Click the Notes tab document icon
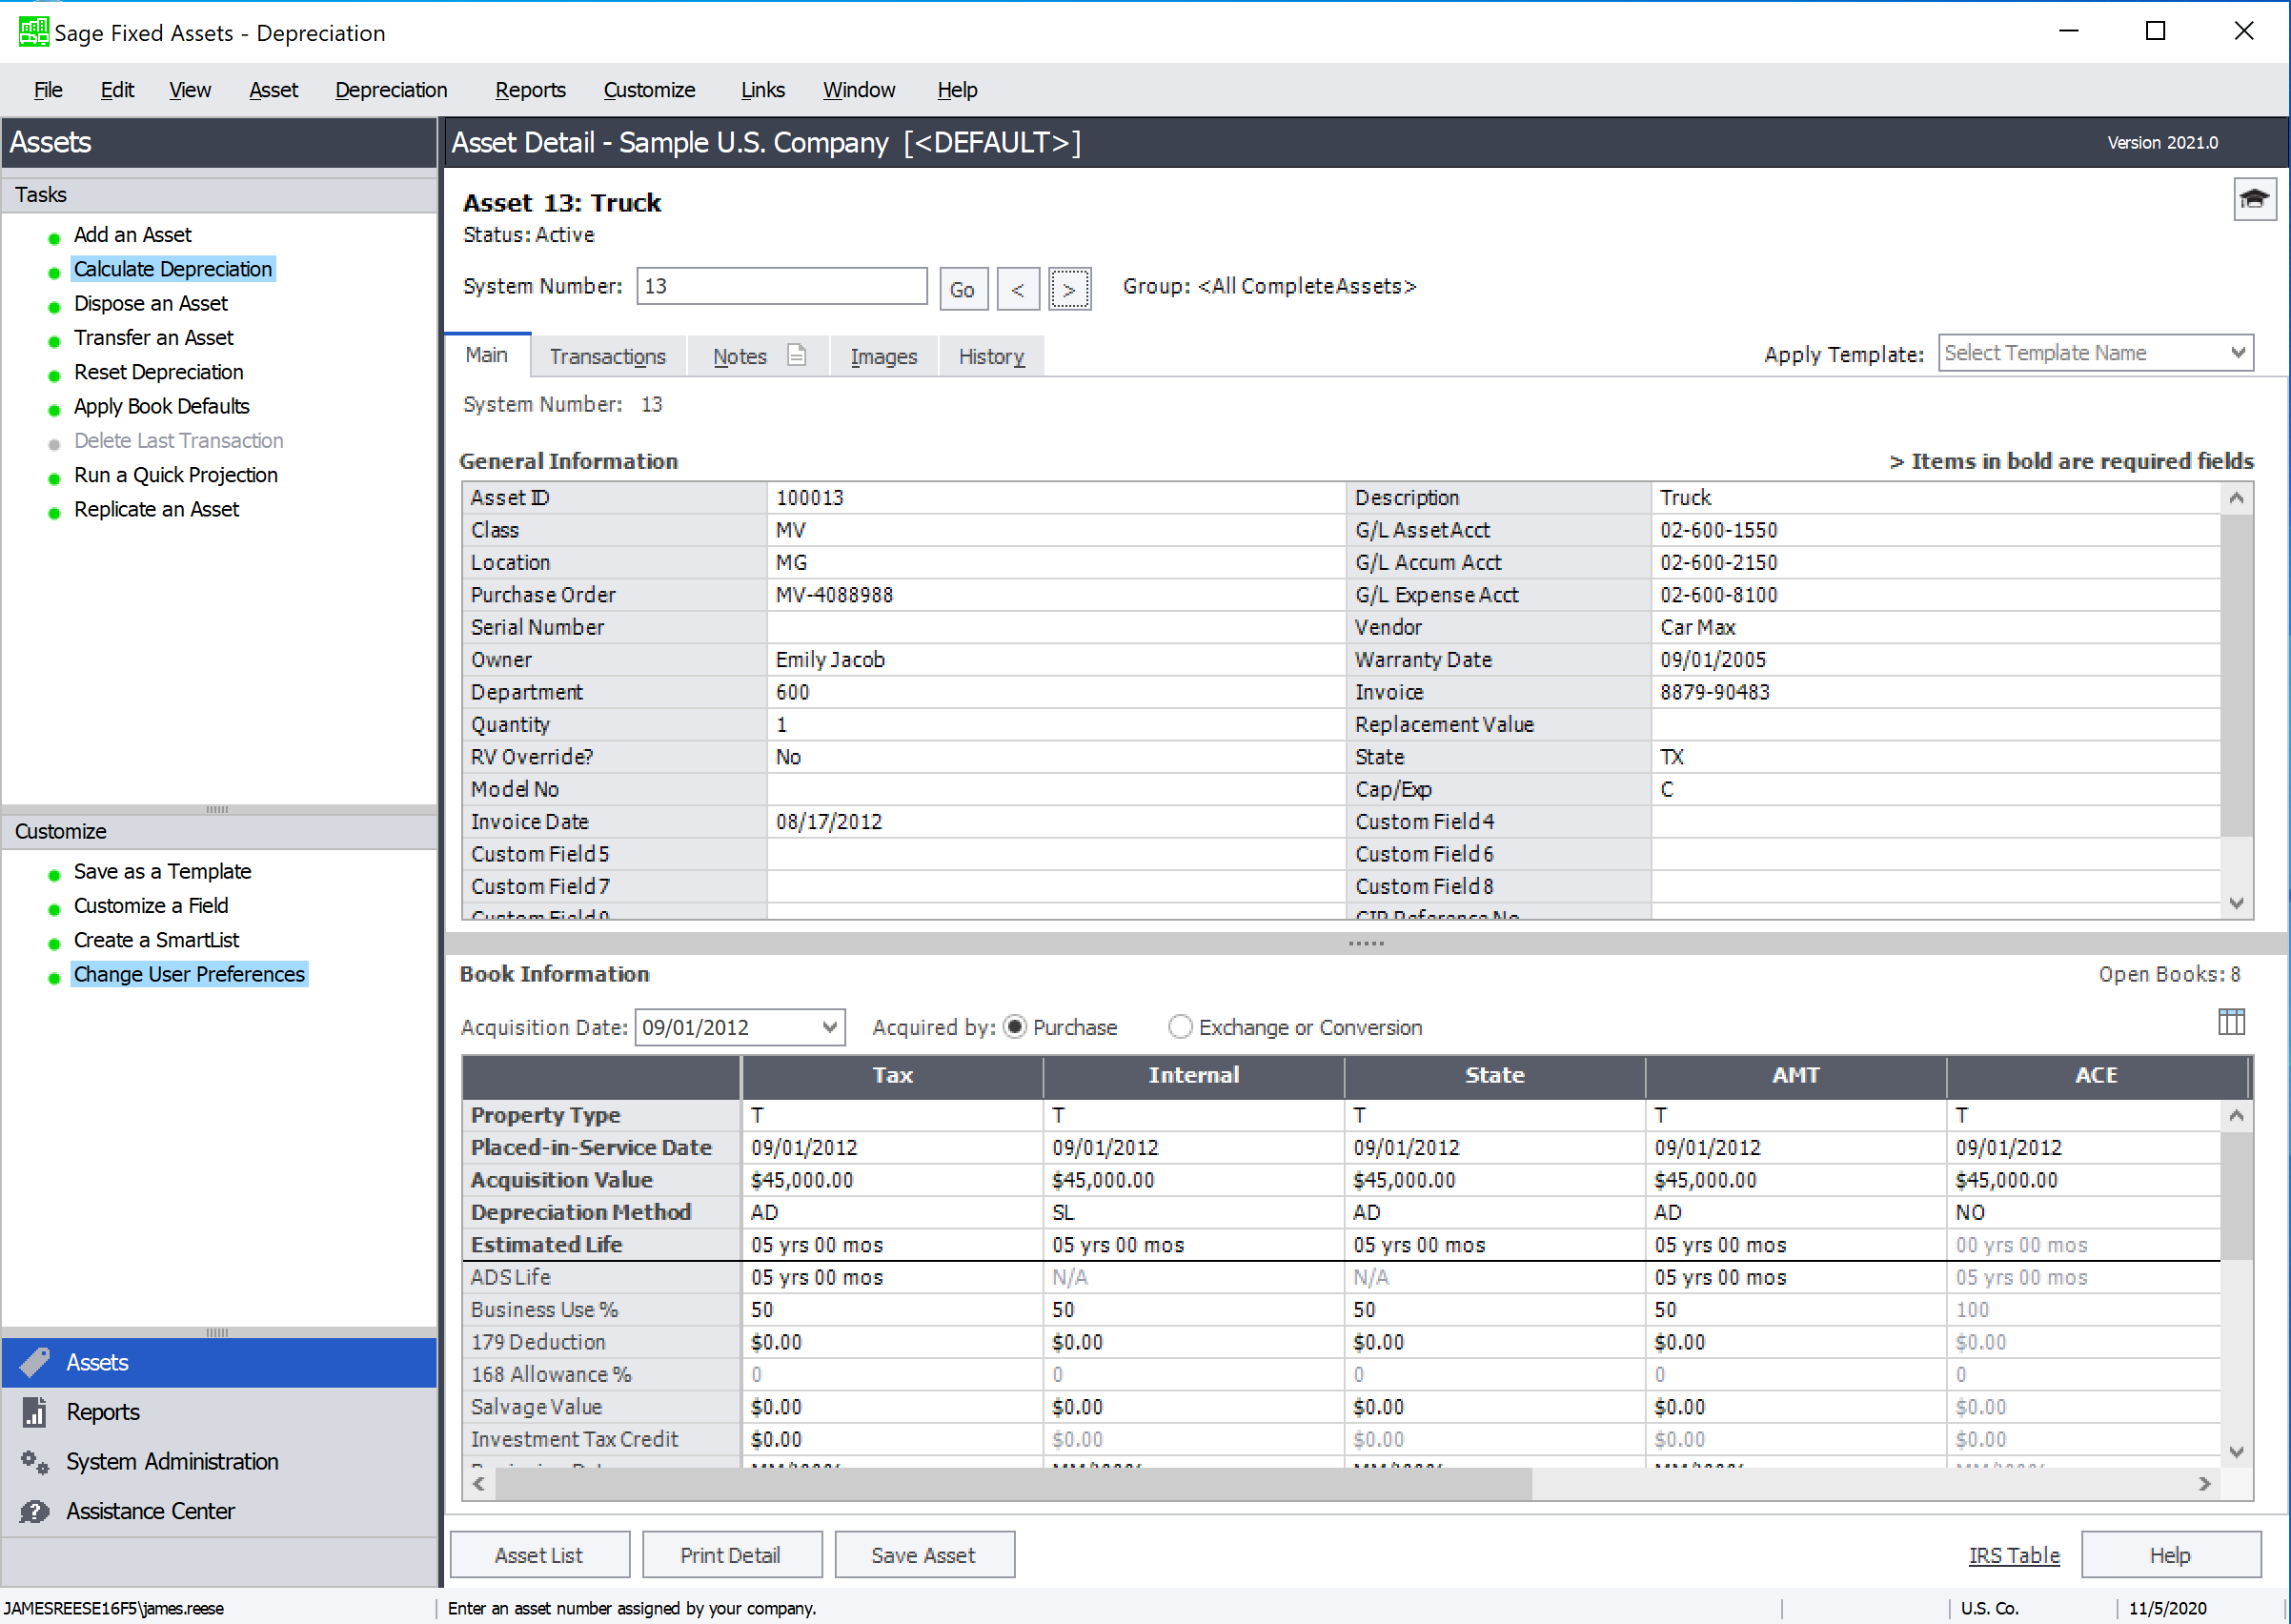 pyautogui.click(x=796, y=355)
